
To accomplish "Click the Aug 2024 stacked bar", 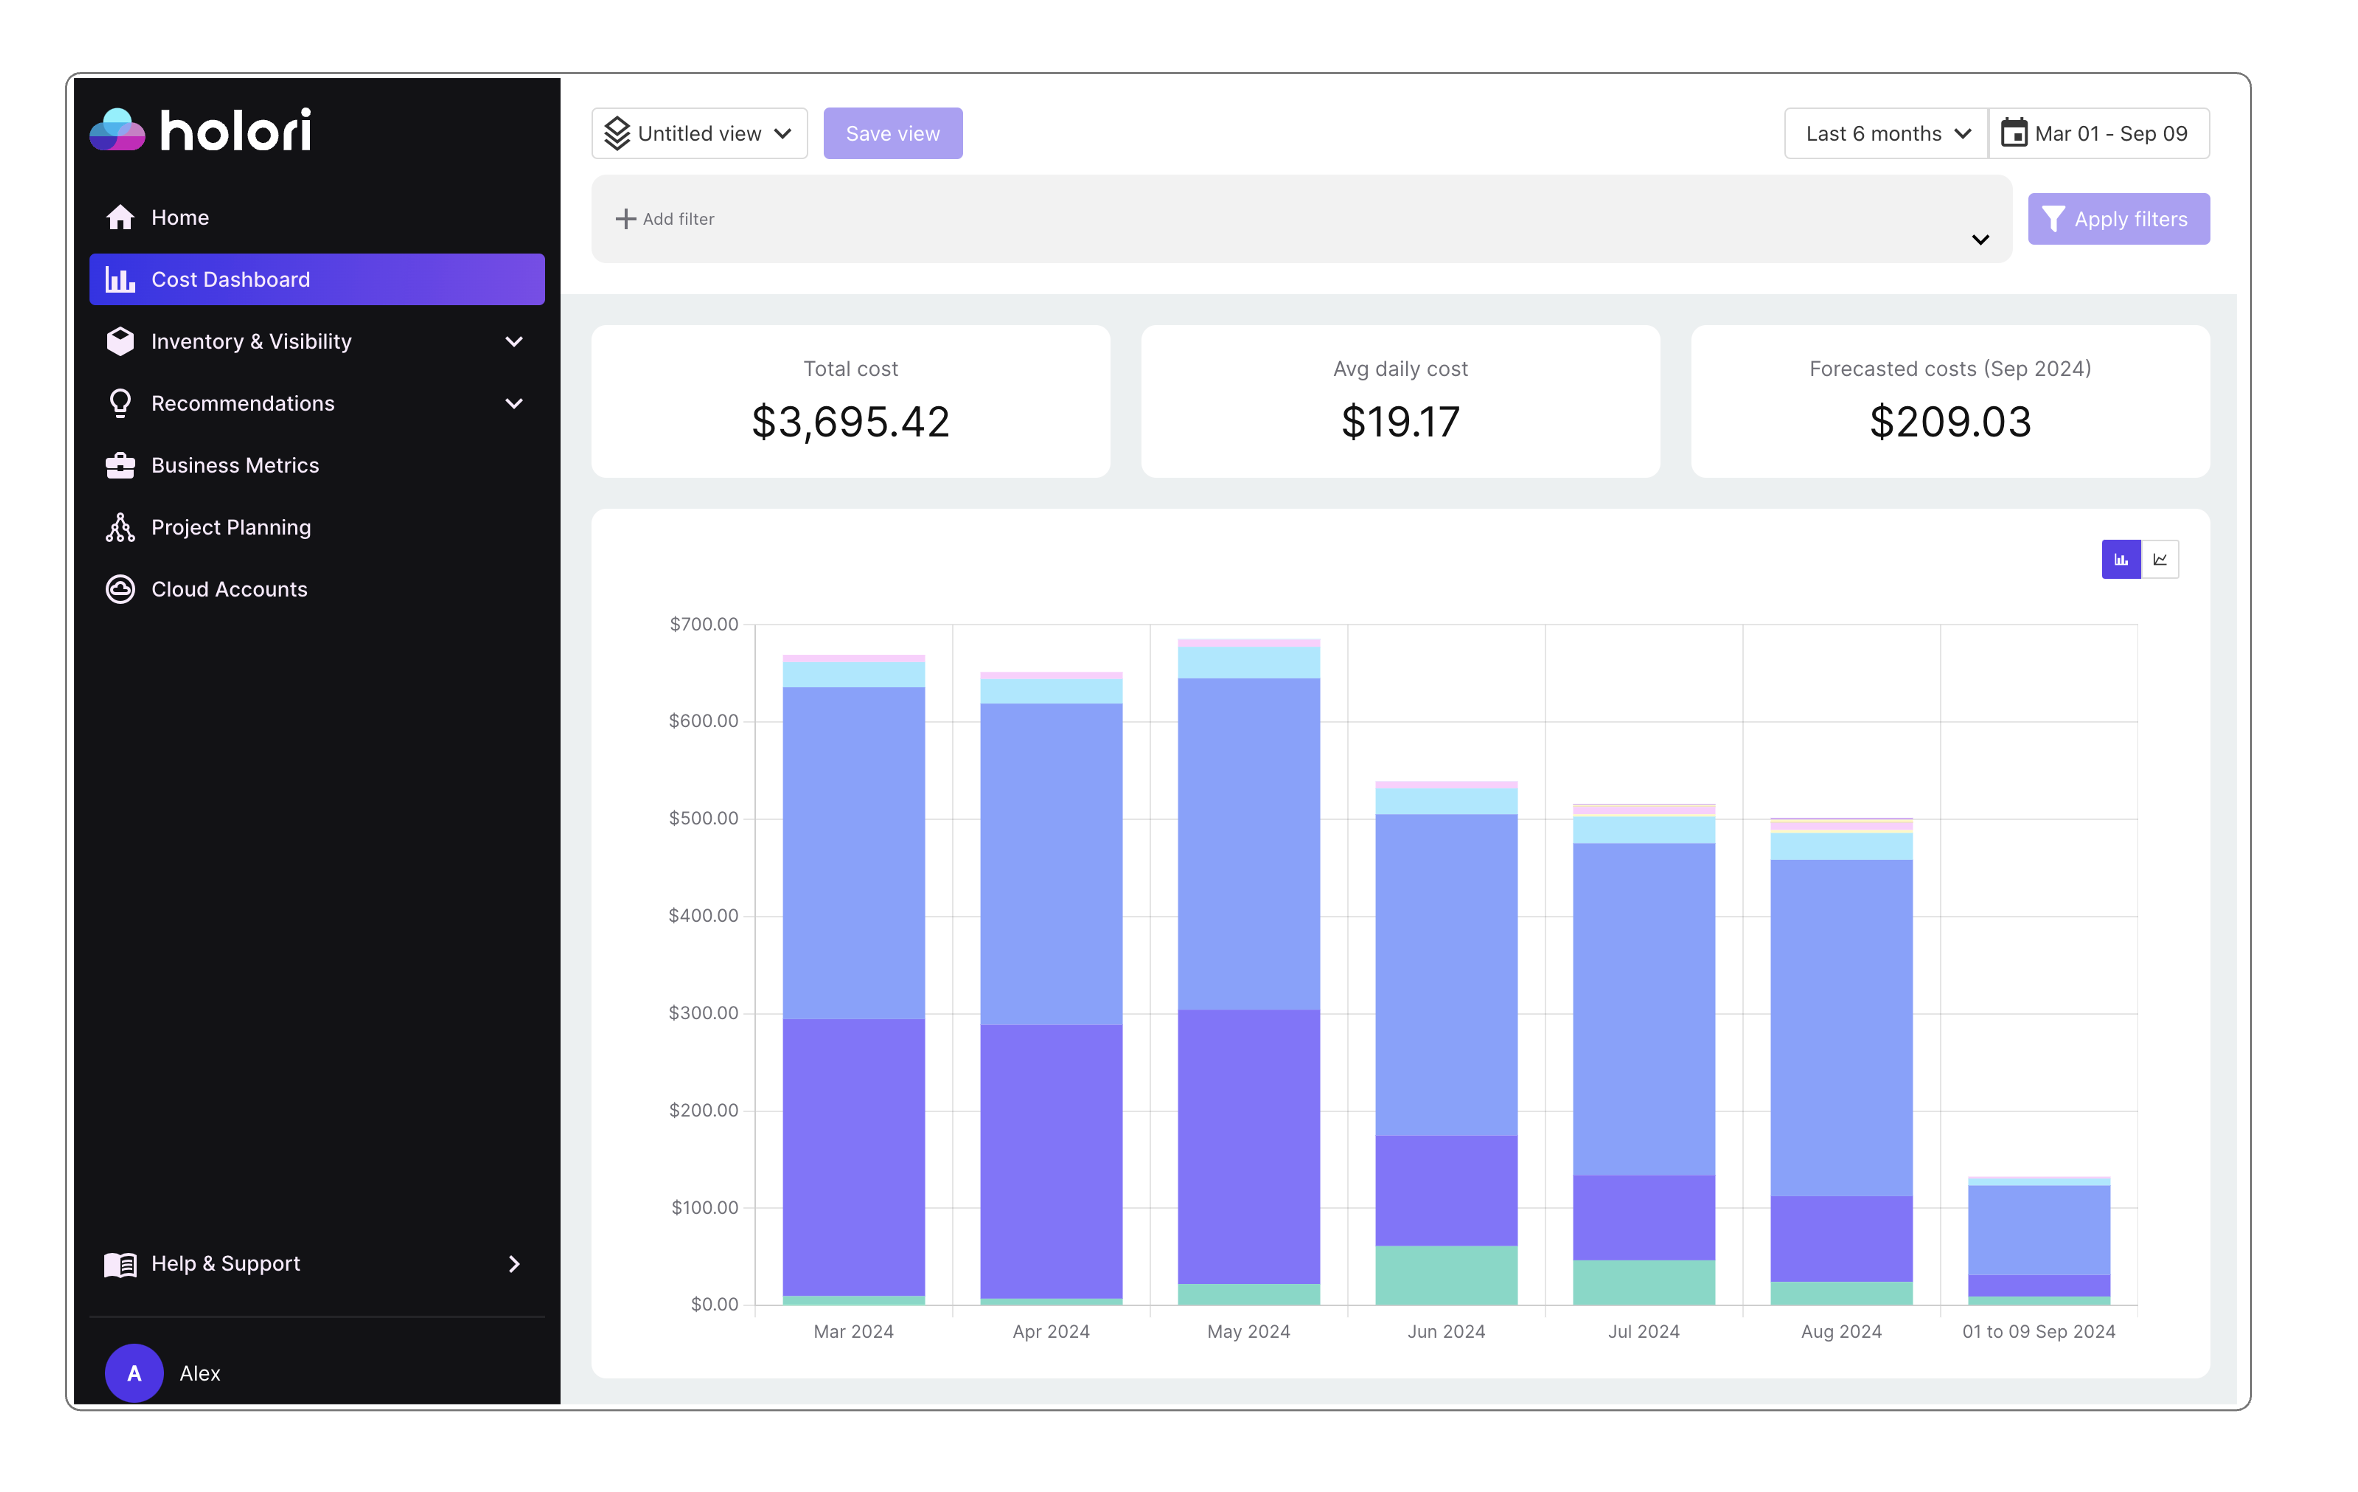I will point(1842,1062).
